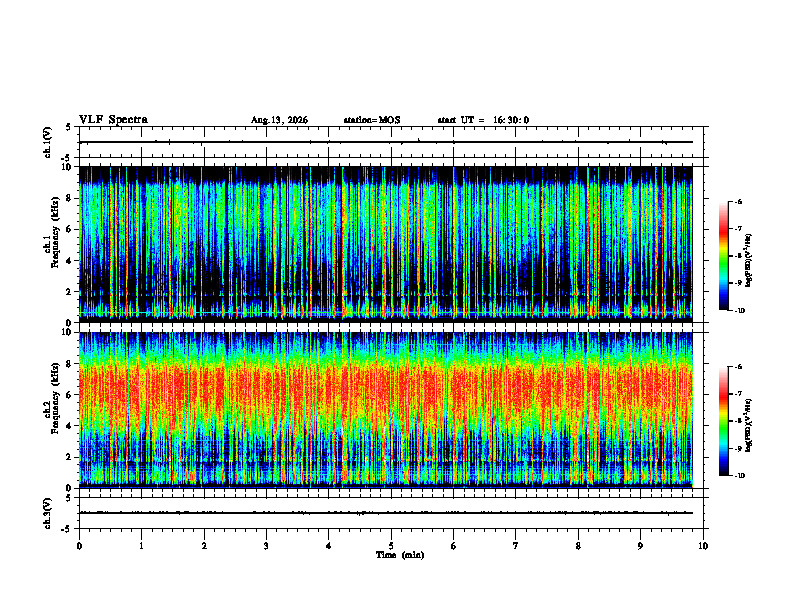The image size is (792, 612).
Task: Click the 7 tick on time axis
Action: tap(516, 546)
